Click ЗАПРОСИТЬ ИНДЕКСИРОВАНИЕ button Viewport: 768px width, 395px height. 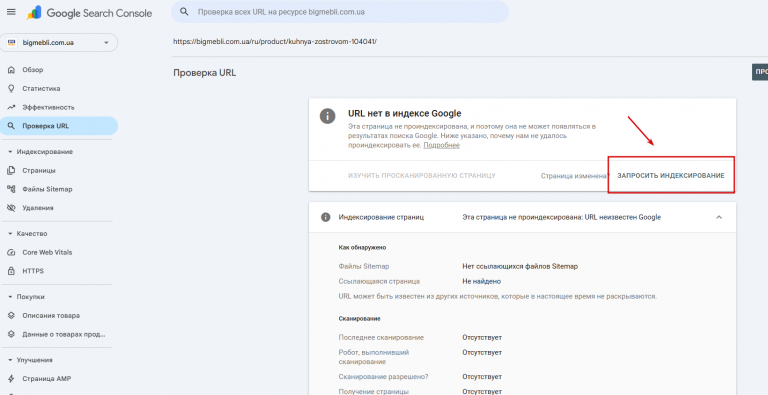click(x=671, y=175)
